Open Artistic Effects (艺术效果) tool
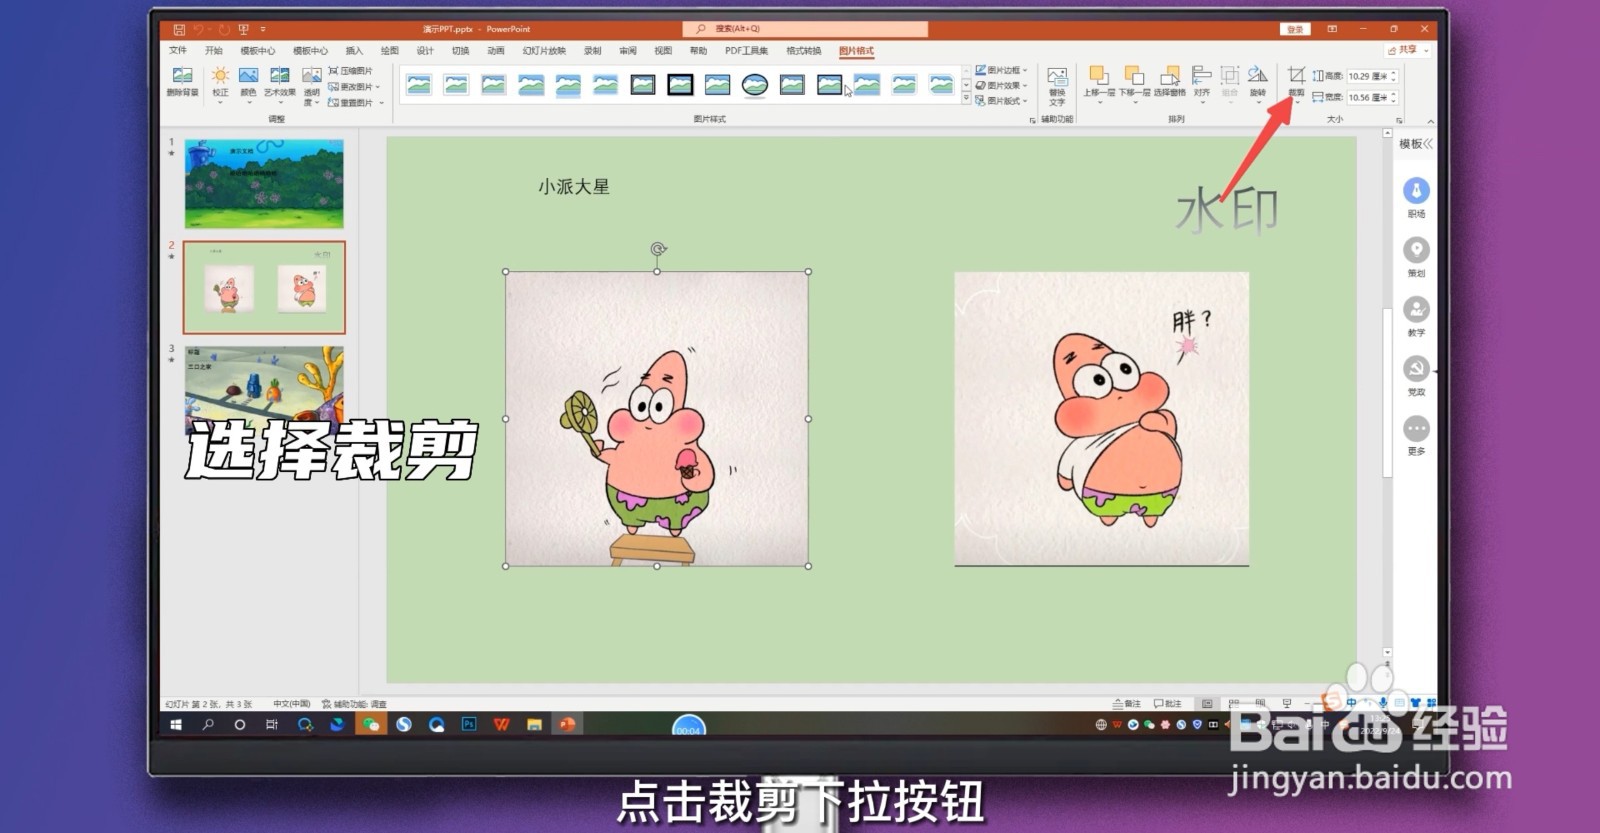 point(280,82)
